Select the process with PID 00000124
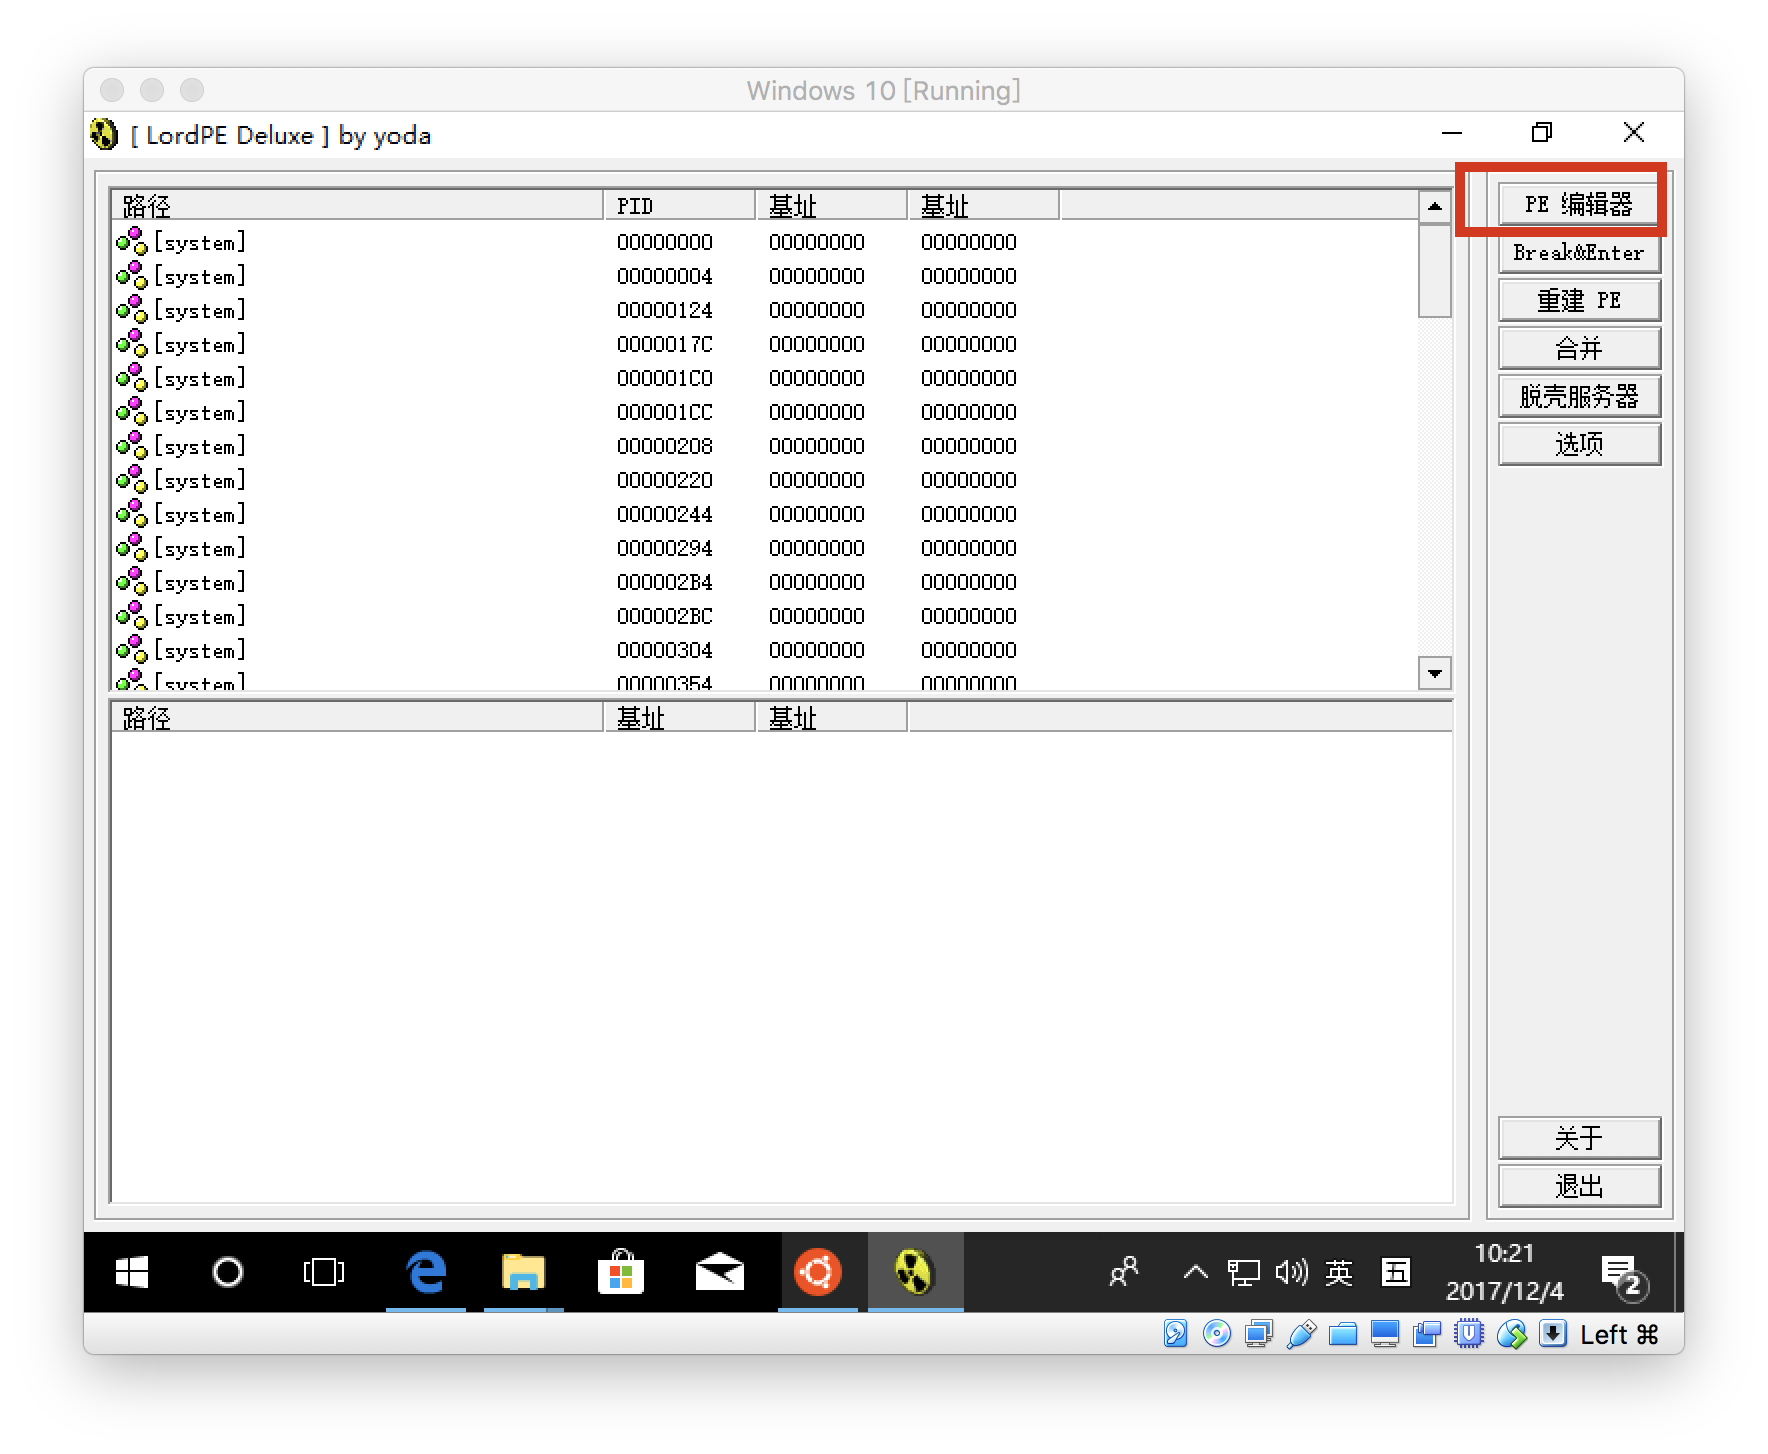Viewport: 1768px width, 1454px height. (x=664, y=310)
